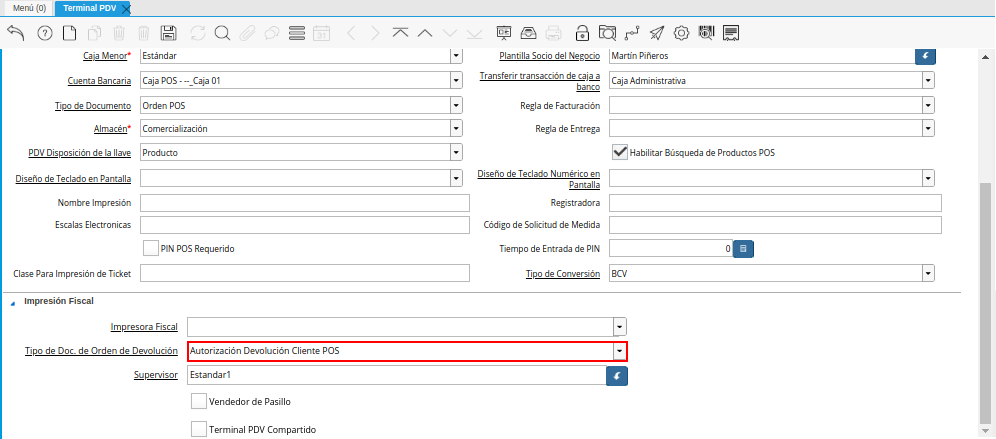Screen dimensions: 996x439
Task: Open Diseño de Teclado Numérico dropdown
Action: [929, 179]
